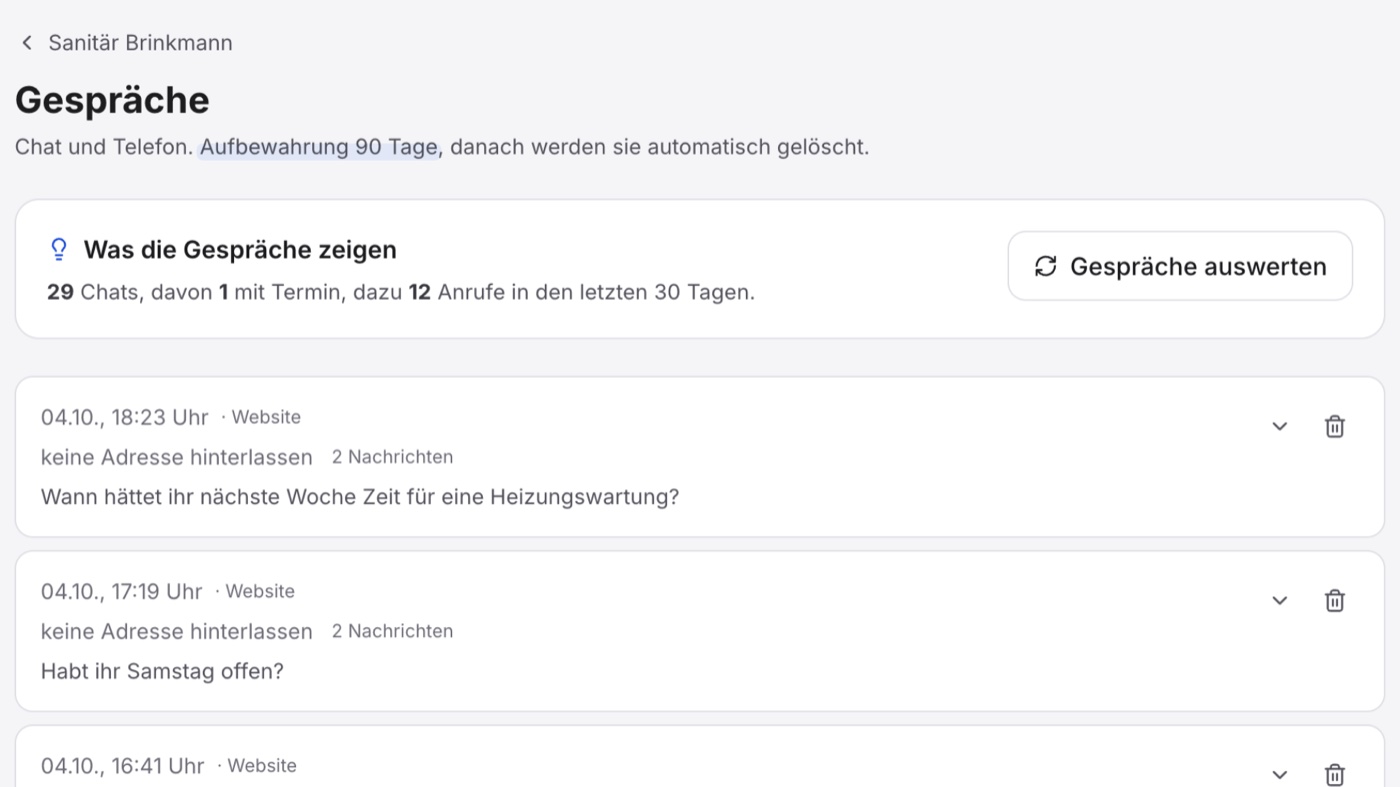The height and width of the screenshot is (787, 1400).
Task: Click the '04.10., 16:41 Uhr' timestamp
Action: (123, 766)
